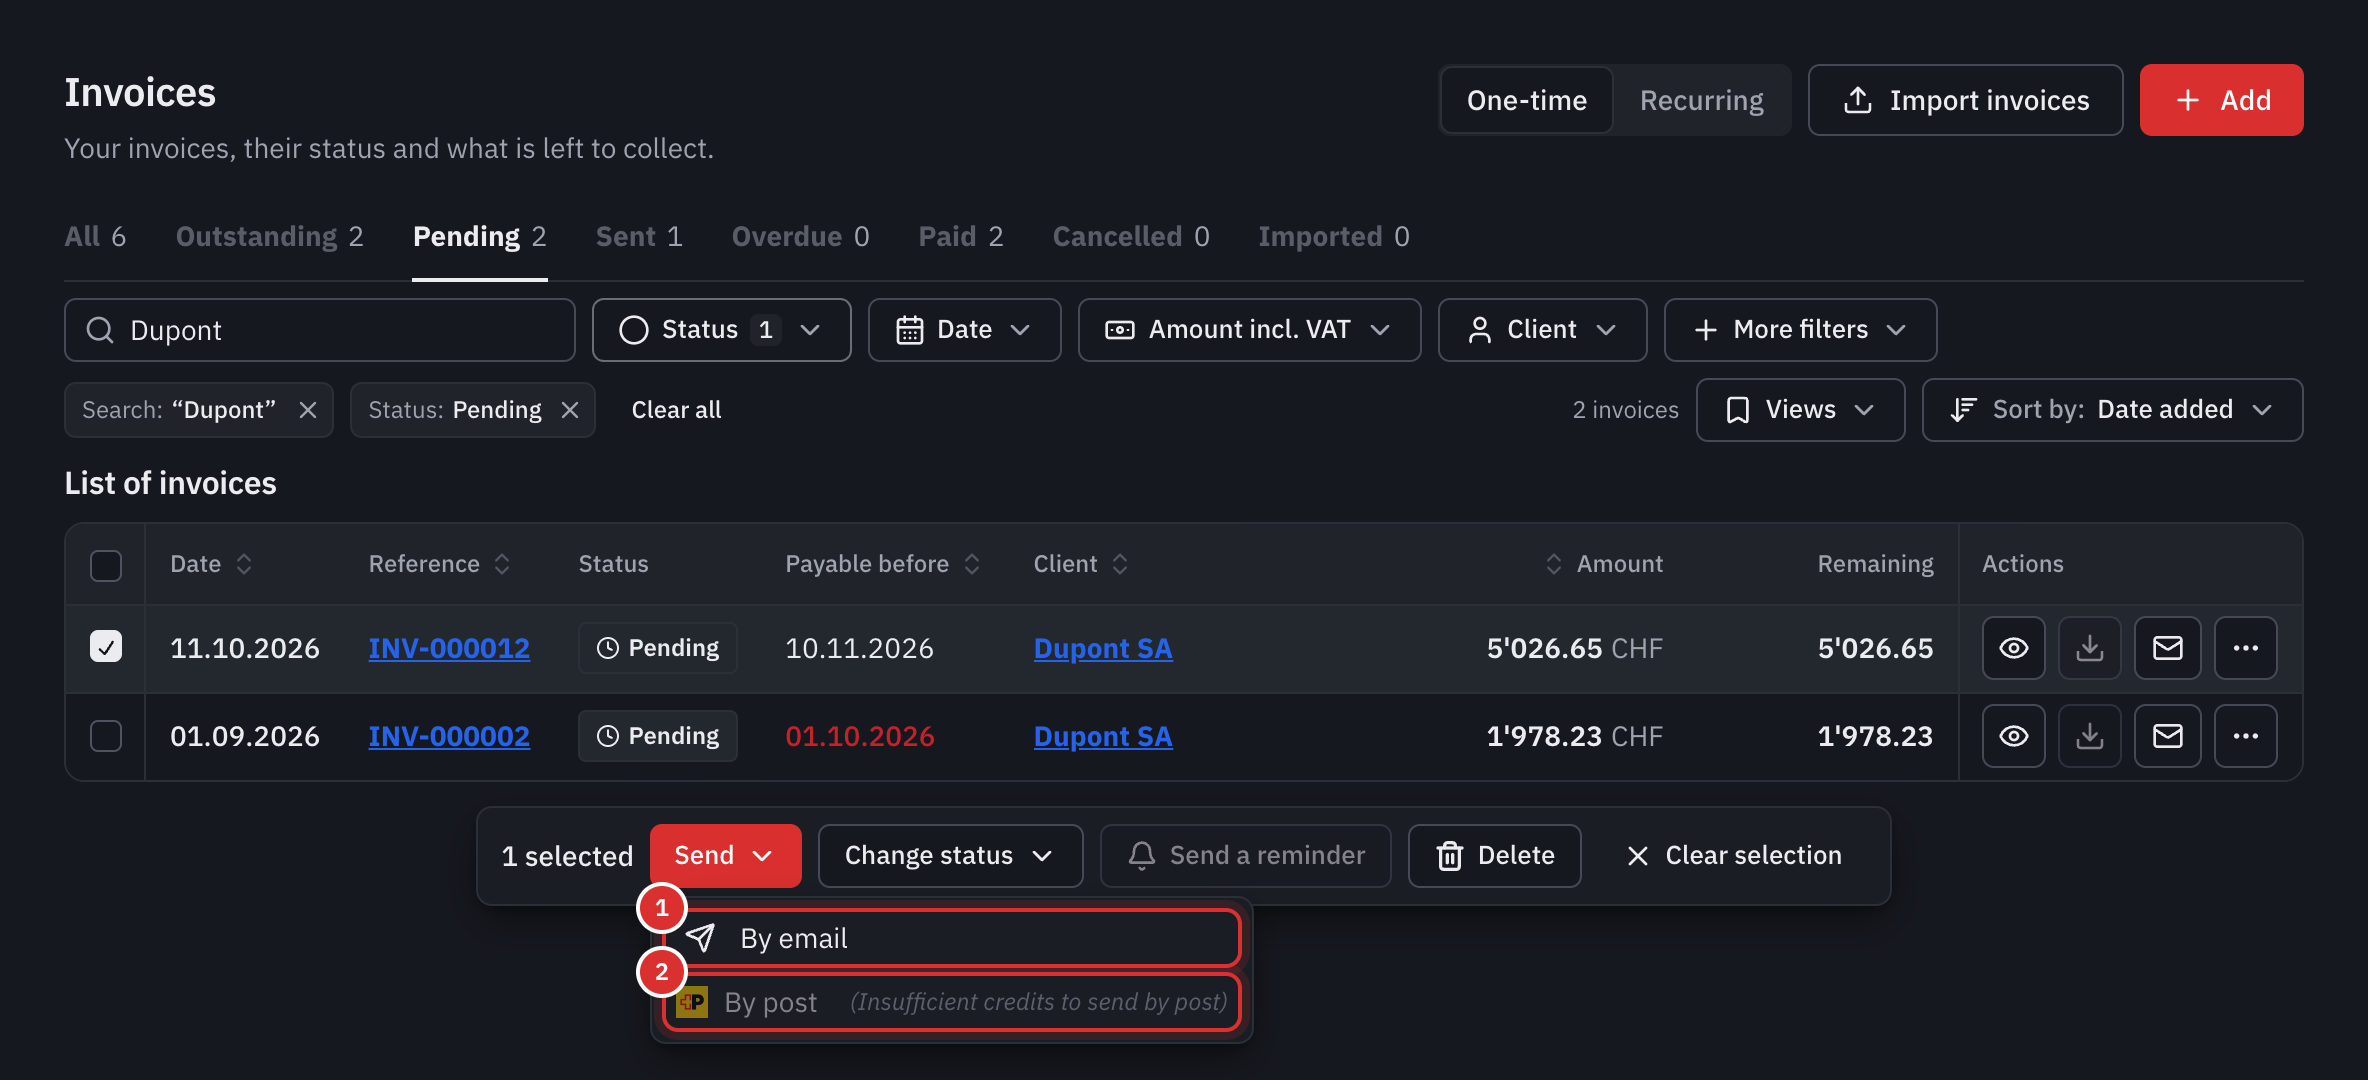
Task: Open the Change status dropdown
Action: coord(950,856)
